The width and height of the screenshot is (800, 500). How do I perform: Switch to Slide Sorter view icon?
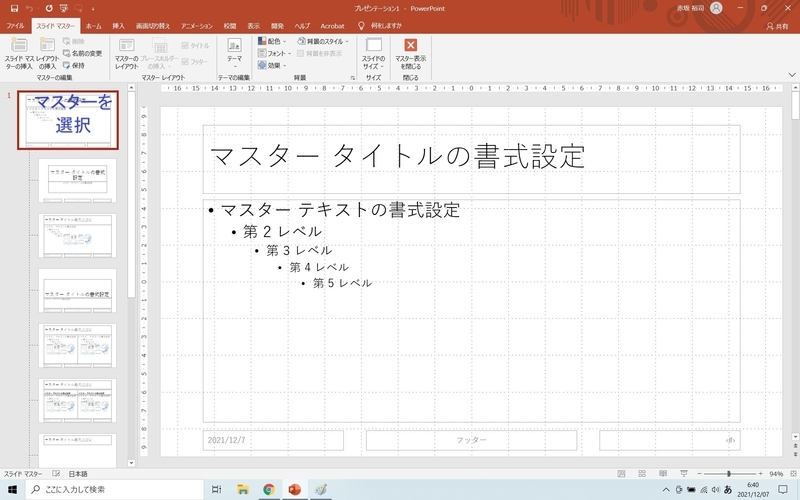point(642,474)
